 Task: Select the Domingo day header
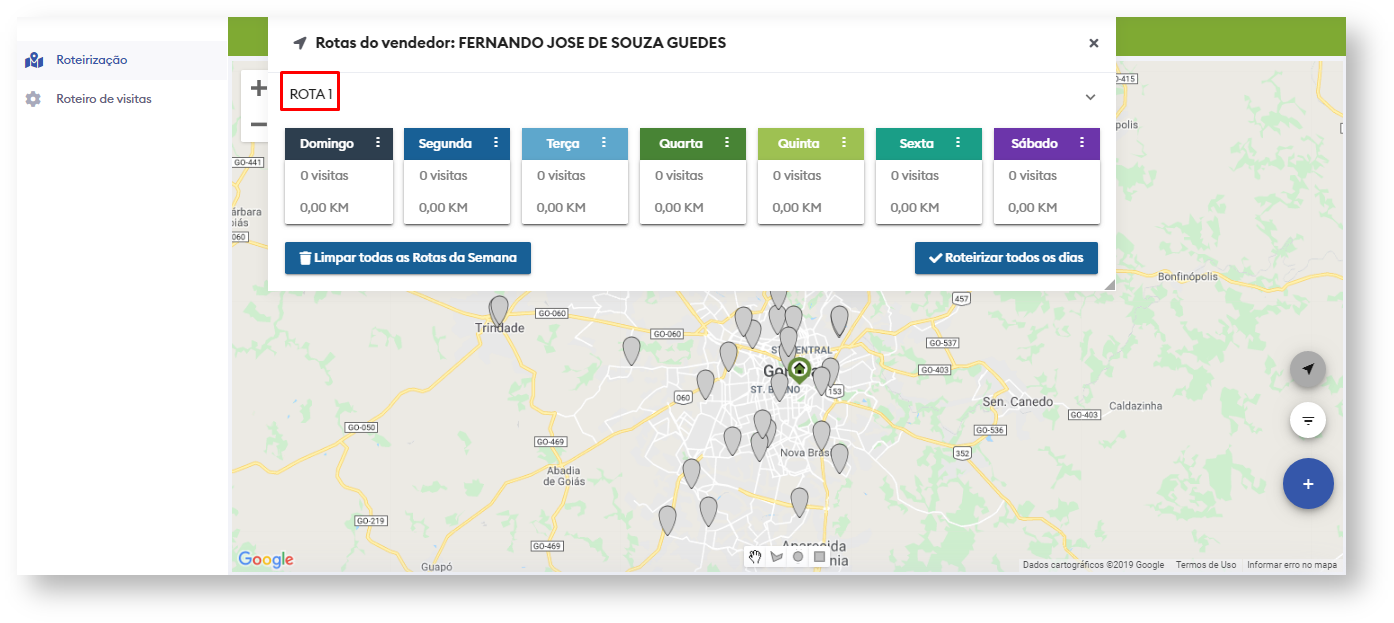pos(339,143)
